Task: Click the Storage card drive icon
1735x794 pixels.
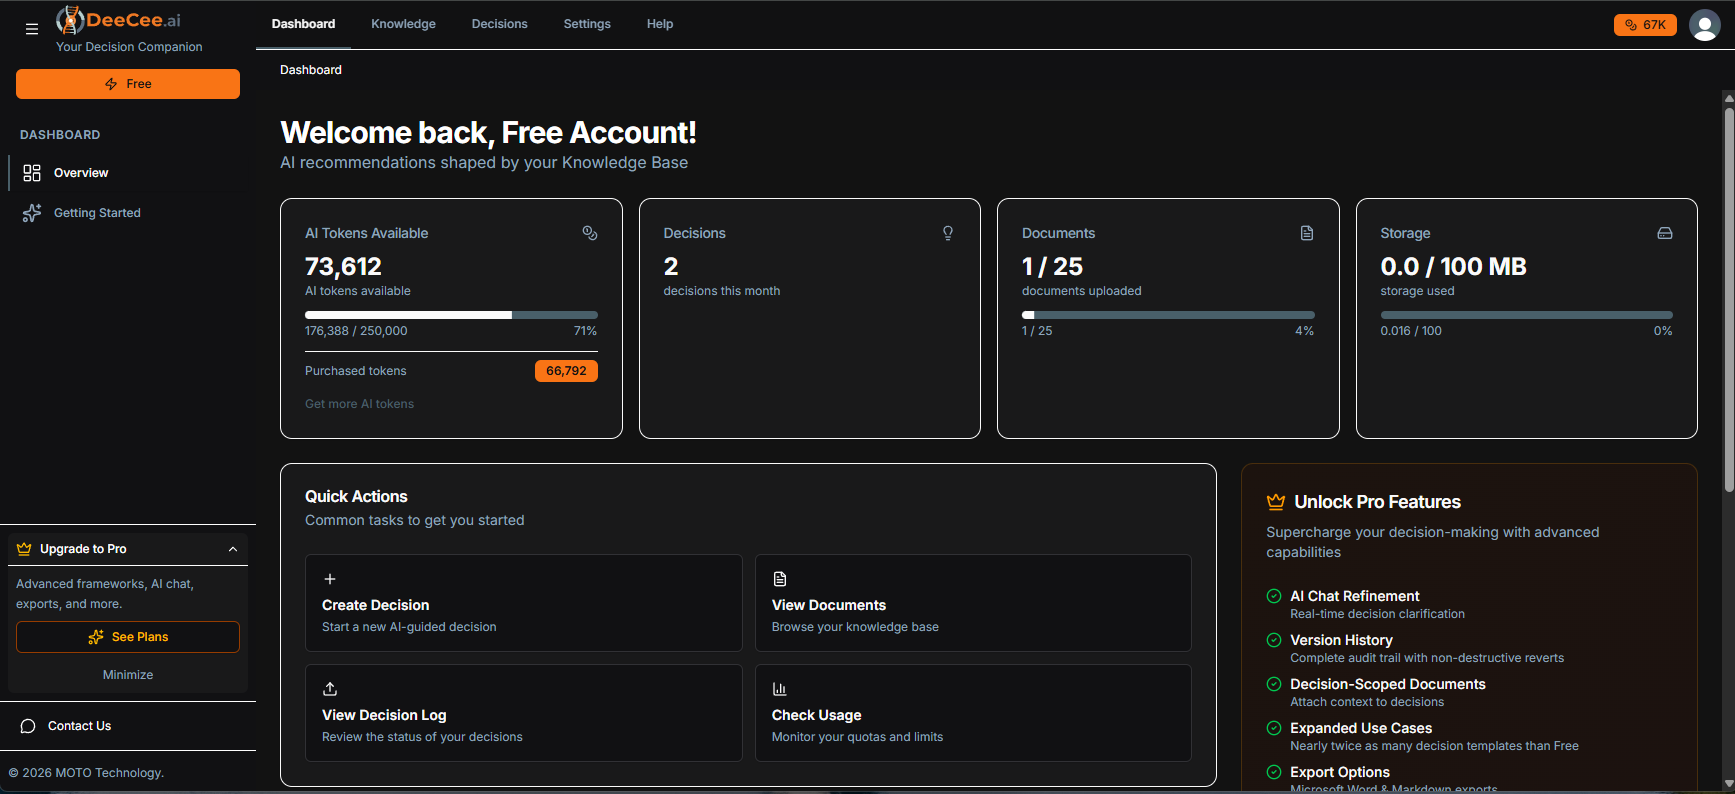Action: coord(1665,233)
